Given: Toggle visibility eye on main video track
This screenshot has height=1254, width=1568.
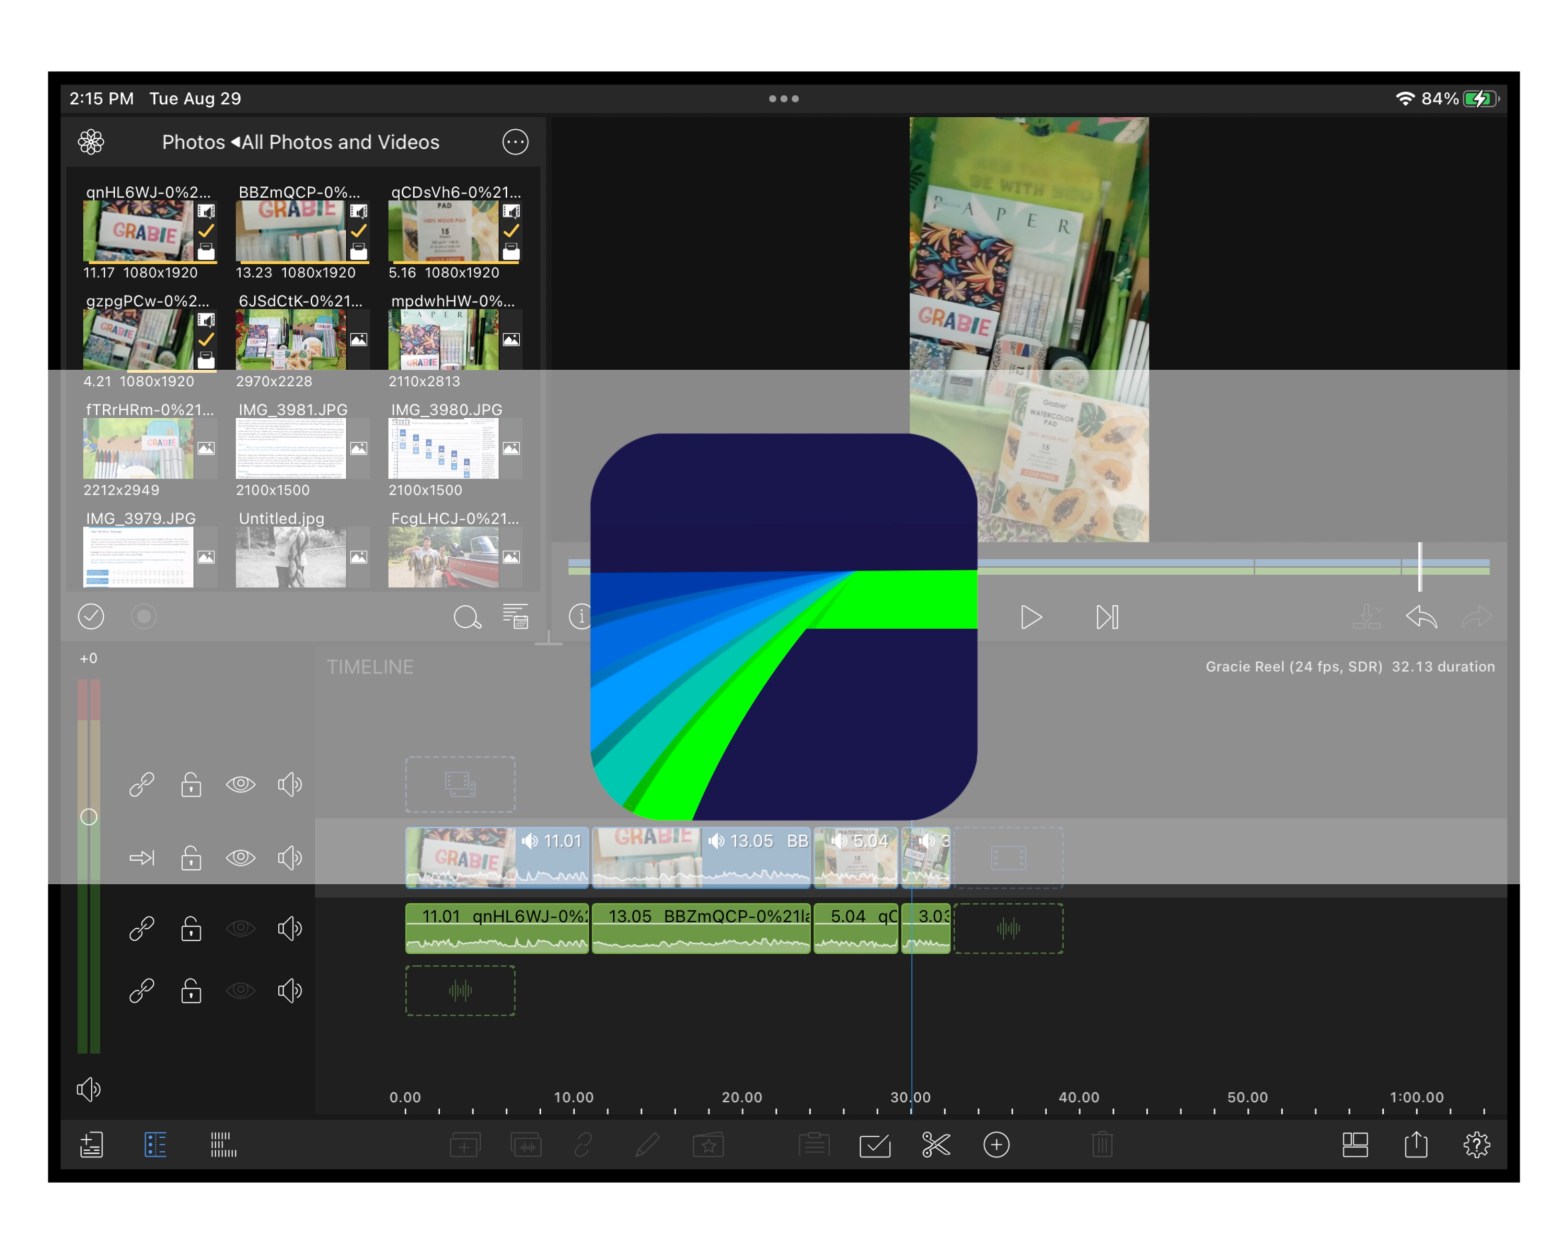Looking at the screenshot, I should pyautogui.click(x=241, y=858).
